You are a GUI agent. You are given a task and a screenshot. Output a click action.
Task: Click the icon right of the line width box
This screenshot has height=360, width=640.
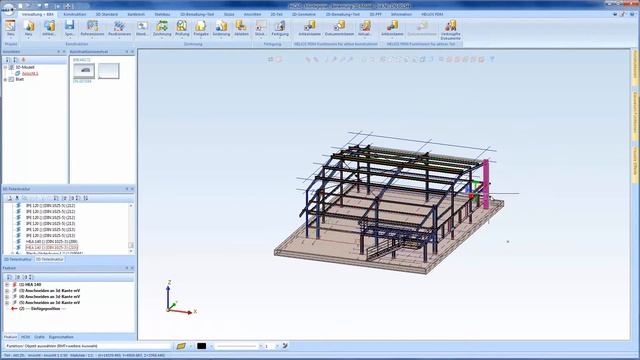285,346
